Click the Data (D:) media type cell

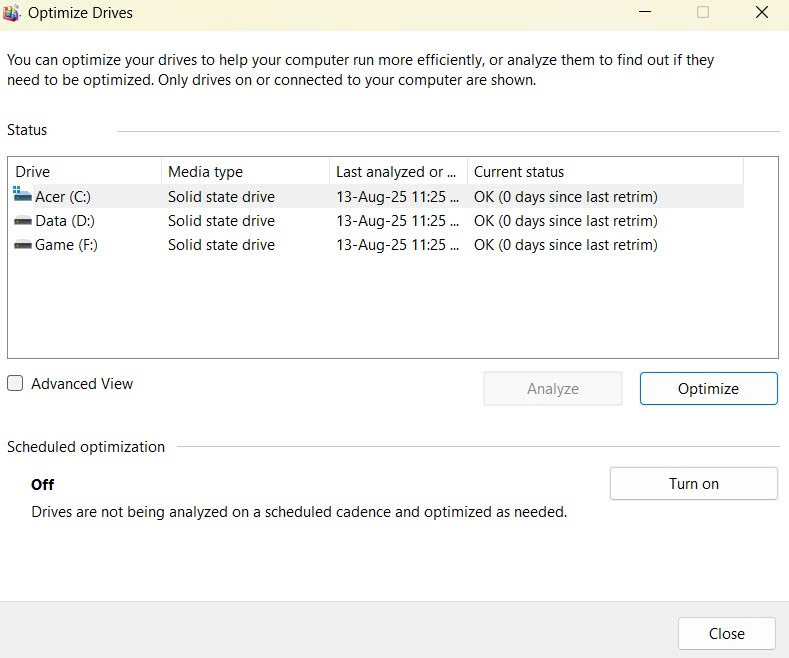tap(221, 221)
